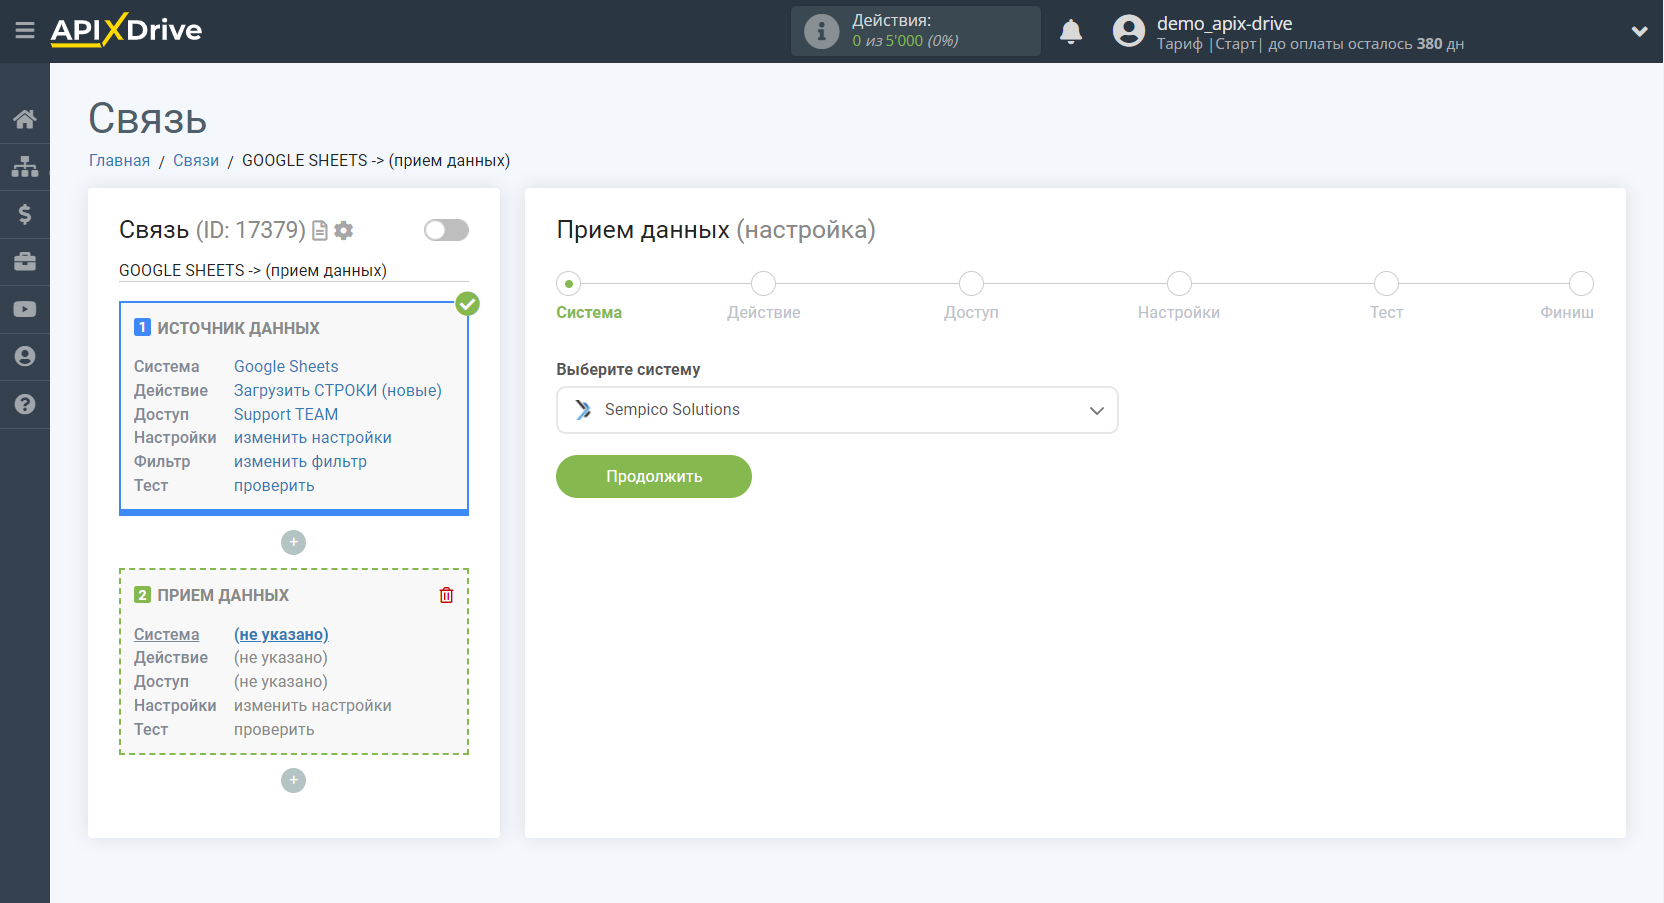Click Доступ (не указано) in receiving block
This screenshot has width=1664, height=903.
pyautogui.click(x=281, y=682)
